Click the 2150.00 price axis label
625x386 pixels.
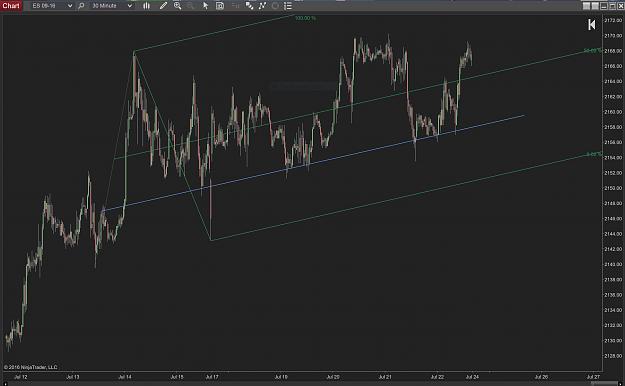pos(613,188)
